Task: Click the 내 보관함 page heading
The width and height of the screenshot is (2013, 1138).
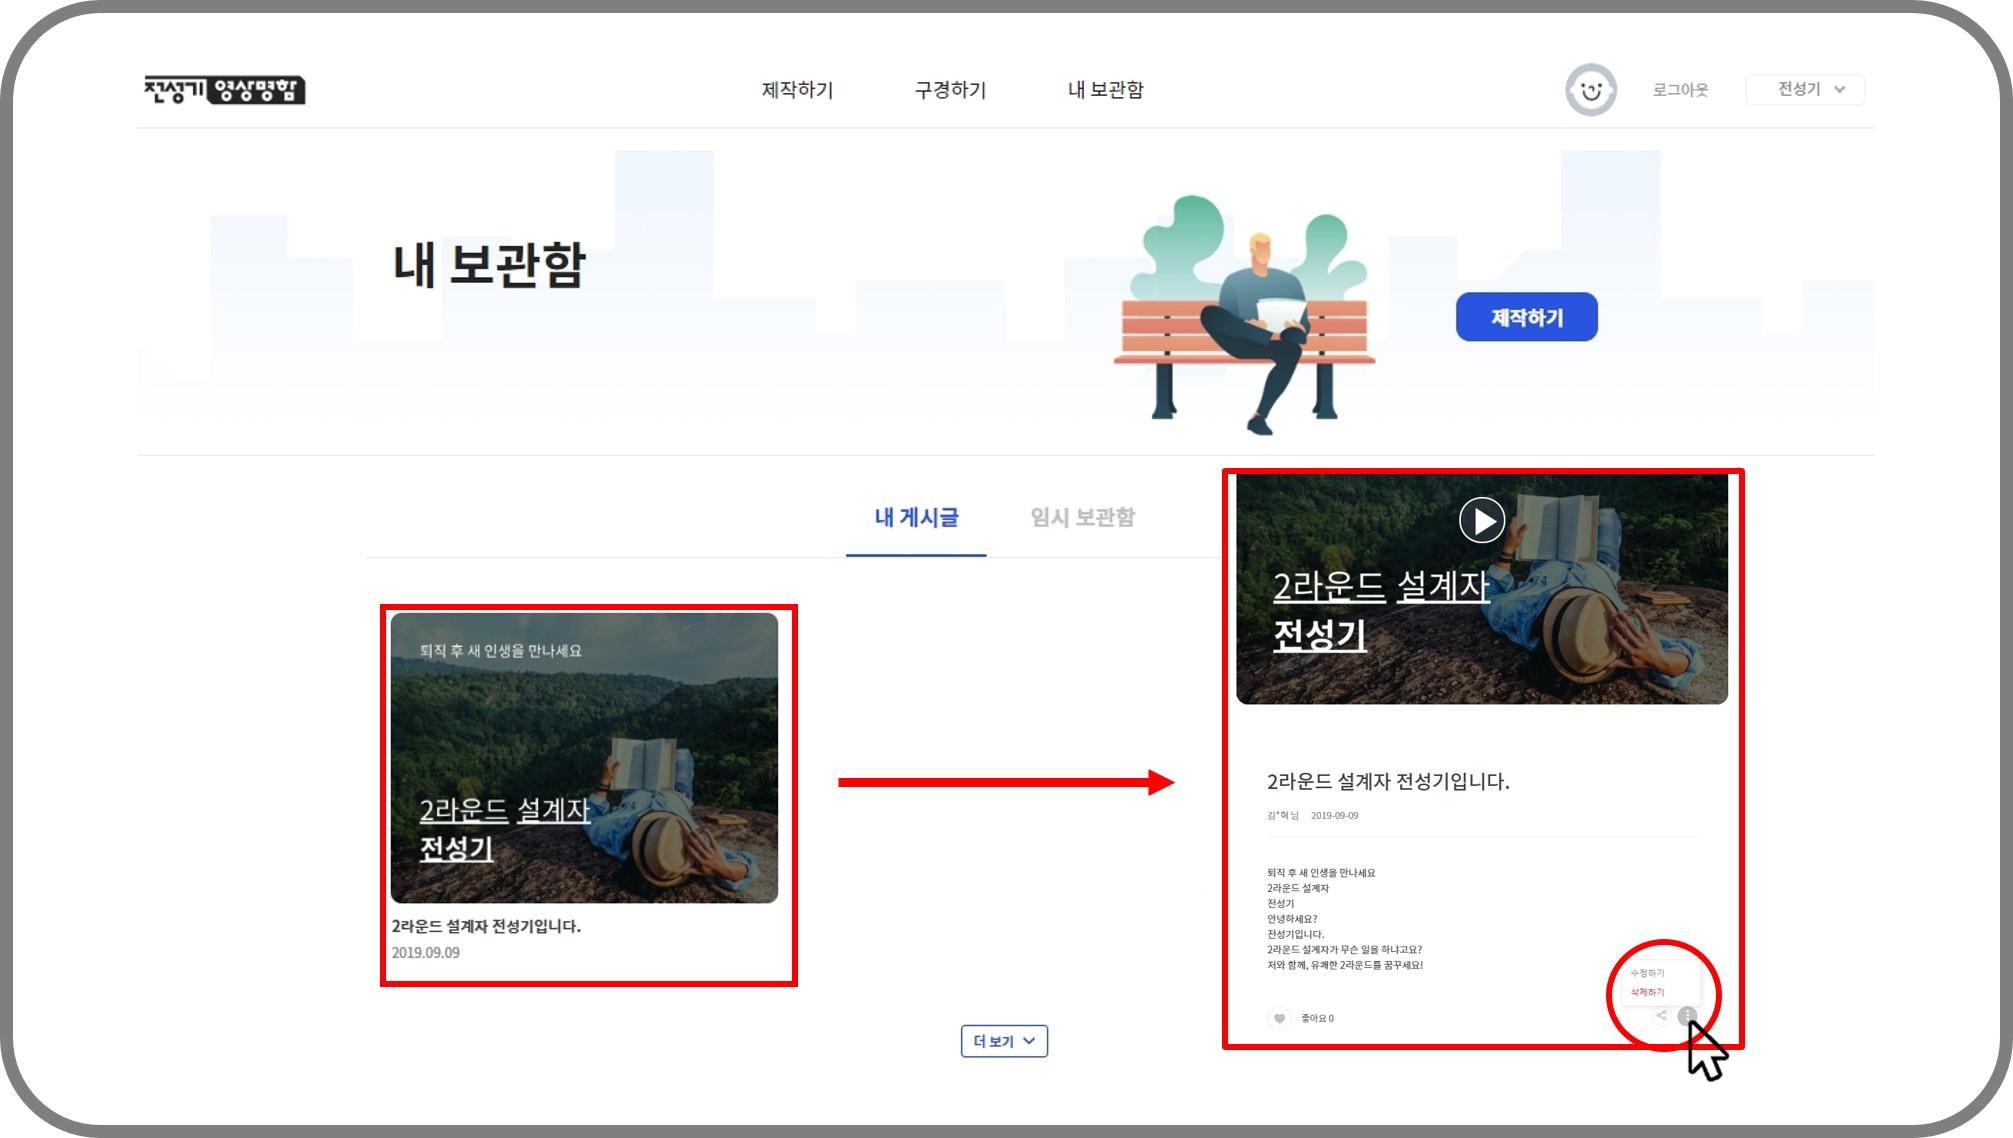Action: (488, 265)
